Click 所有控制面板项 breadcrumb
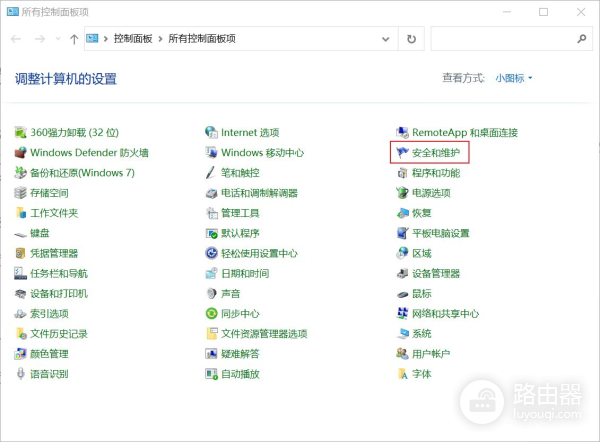This screenshot has width=600, height=442. pyautogui.click(x=202, y=39)
